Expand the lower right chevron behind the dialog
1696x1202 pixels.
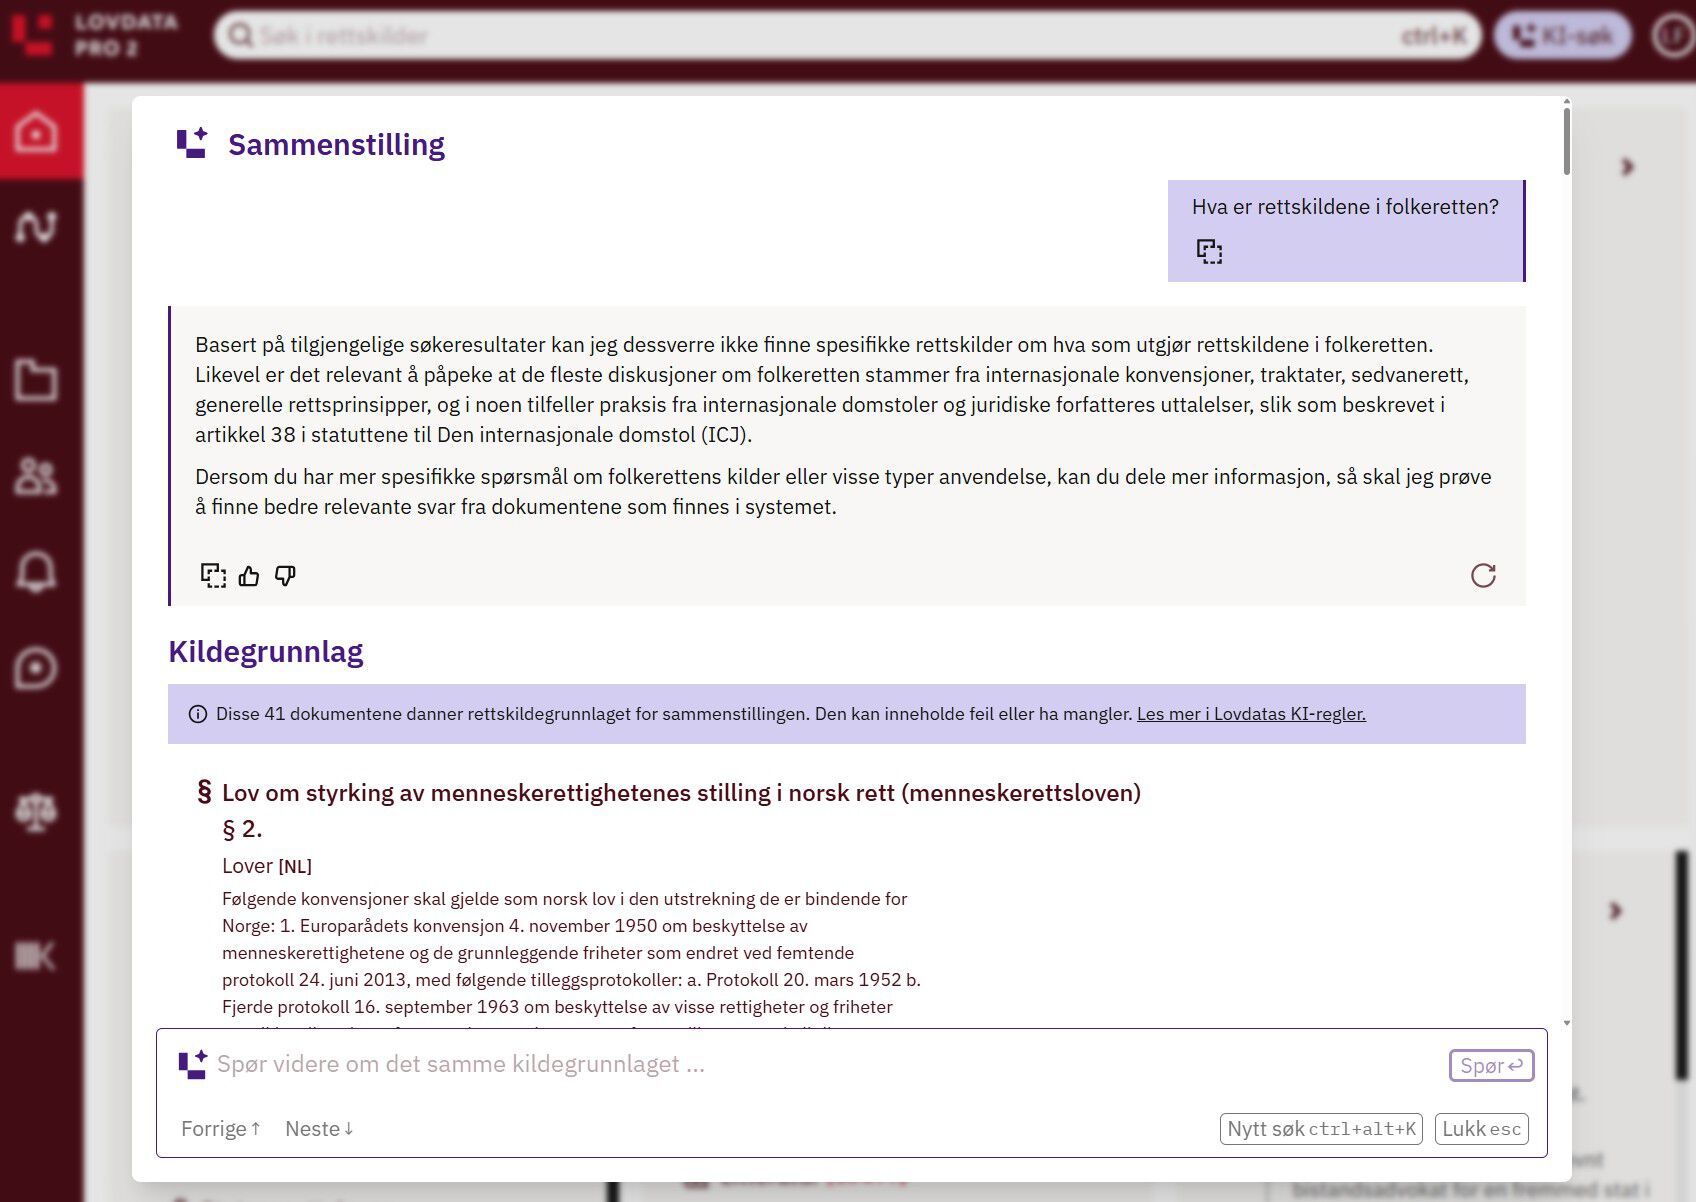1615,911
